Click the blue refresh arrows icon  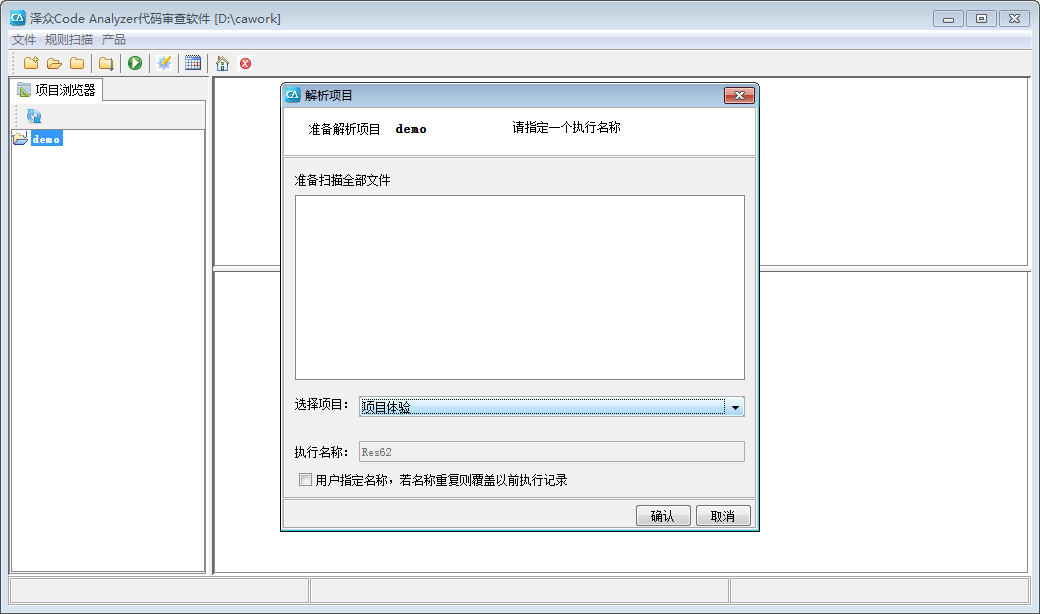[x=34, y=116]
